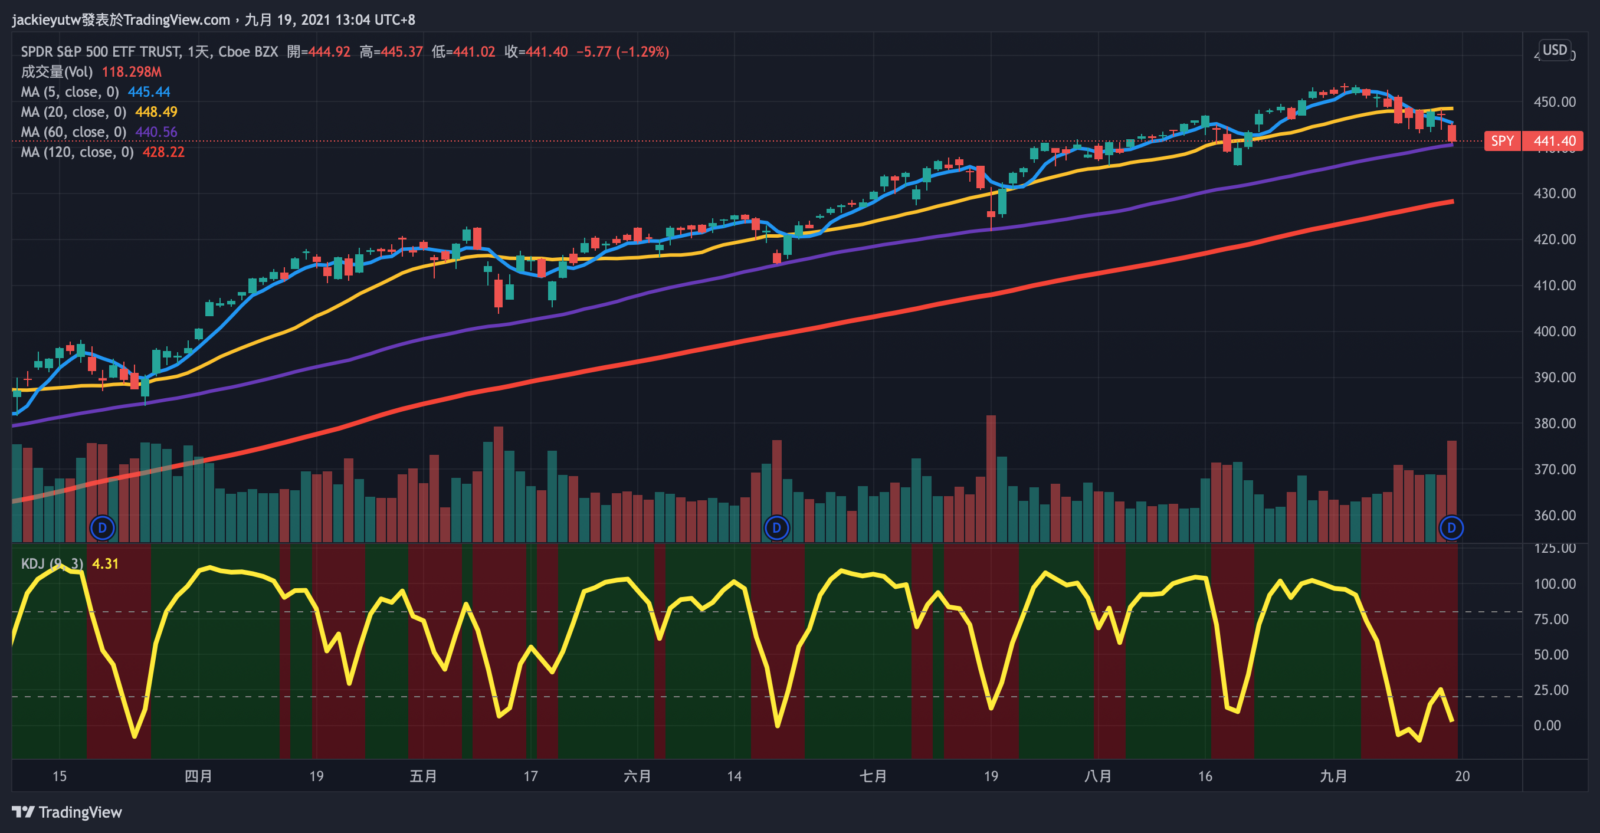Select the MA (120, close, 0) indicator legend
The height and width of the screenshot is (833, 1600).
point(77,152)
